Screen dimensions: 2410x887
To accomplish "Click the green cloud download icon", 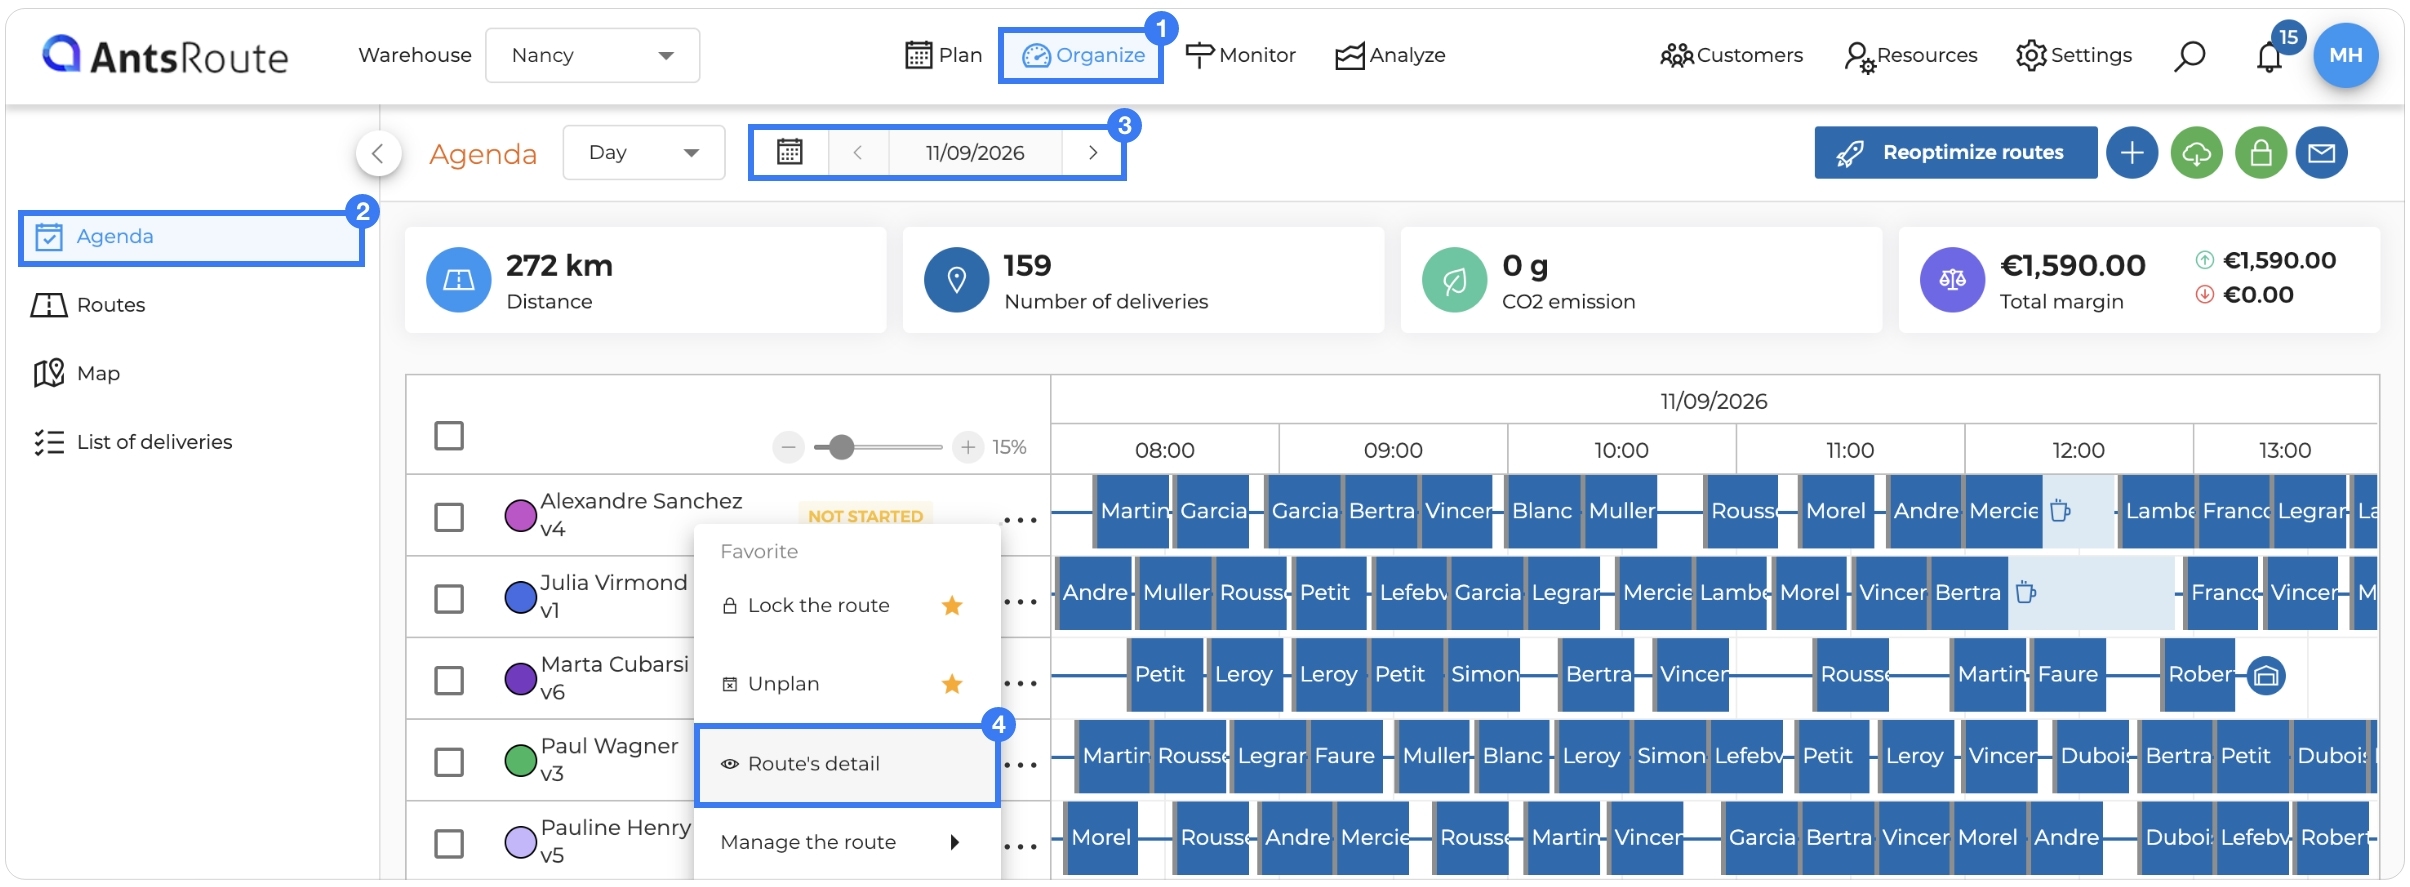I will pos(2196,153).
